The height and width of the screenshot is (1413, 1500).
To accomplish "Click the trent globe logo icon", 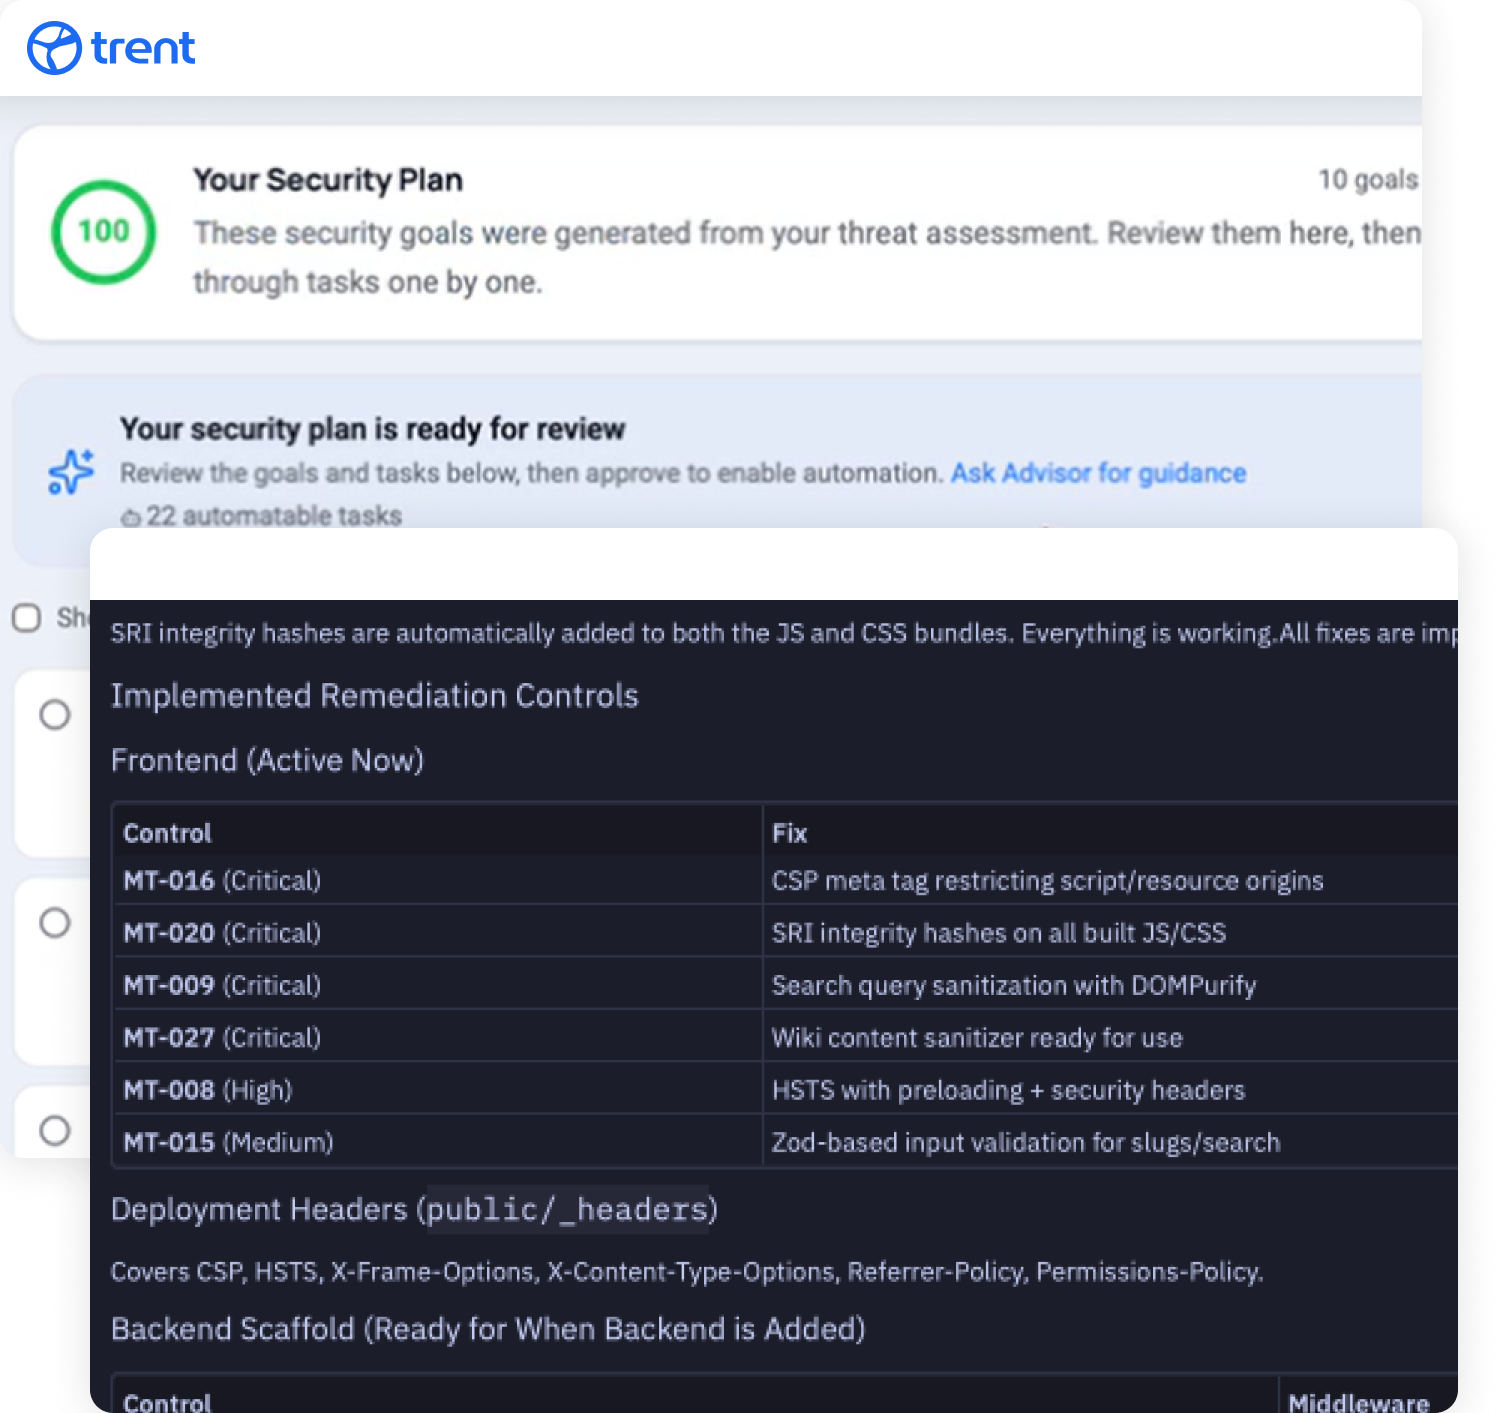I will tap(53, 48).
